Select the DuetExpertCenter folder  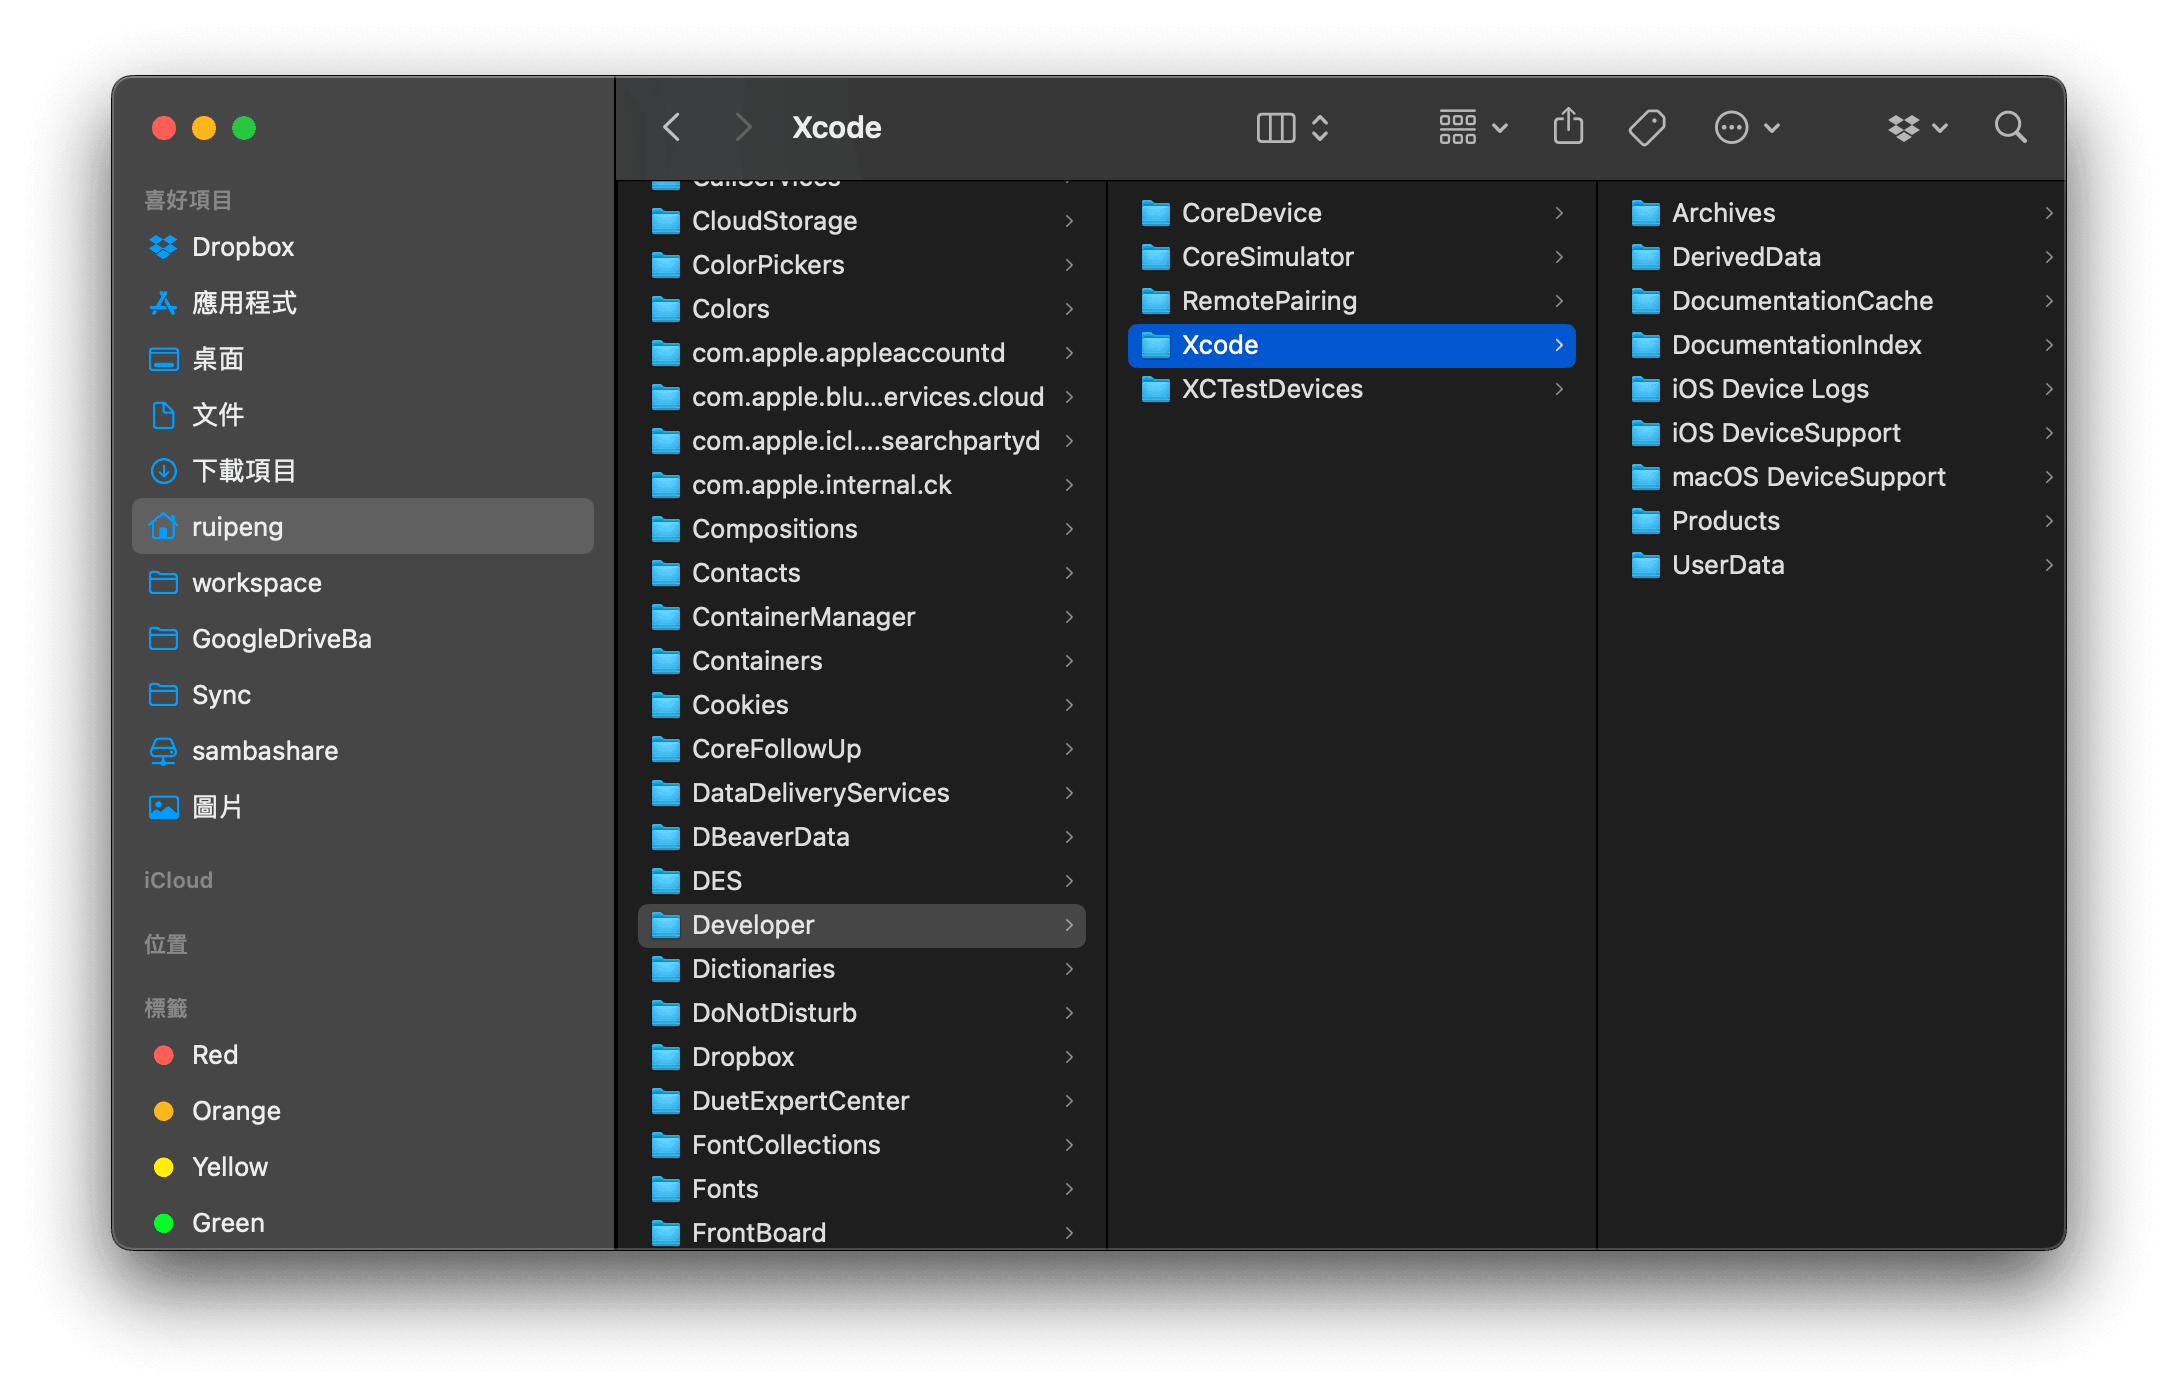862,1101
